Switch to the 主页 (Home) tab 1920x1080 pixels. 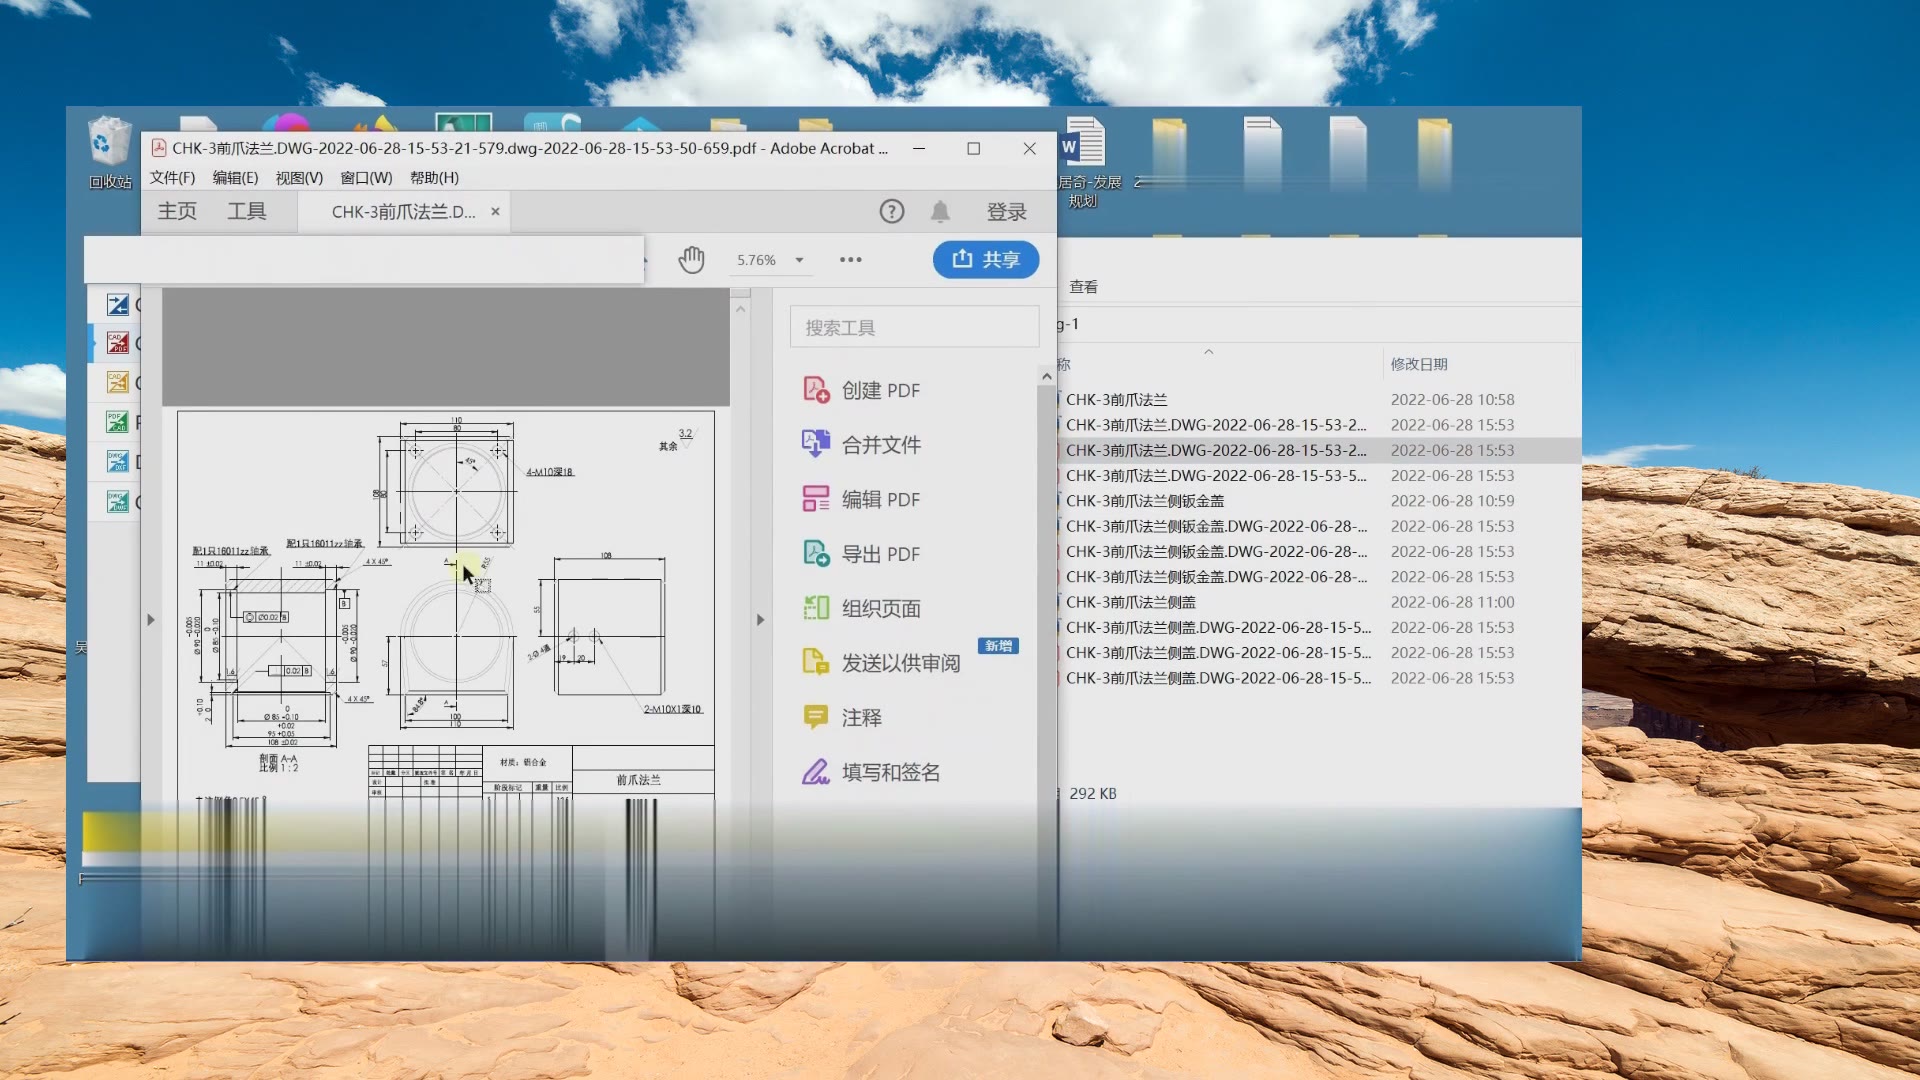point(177,211)
